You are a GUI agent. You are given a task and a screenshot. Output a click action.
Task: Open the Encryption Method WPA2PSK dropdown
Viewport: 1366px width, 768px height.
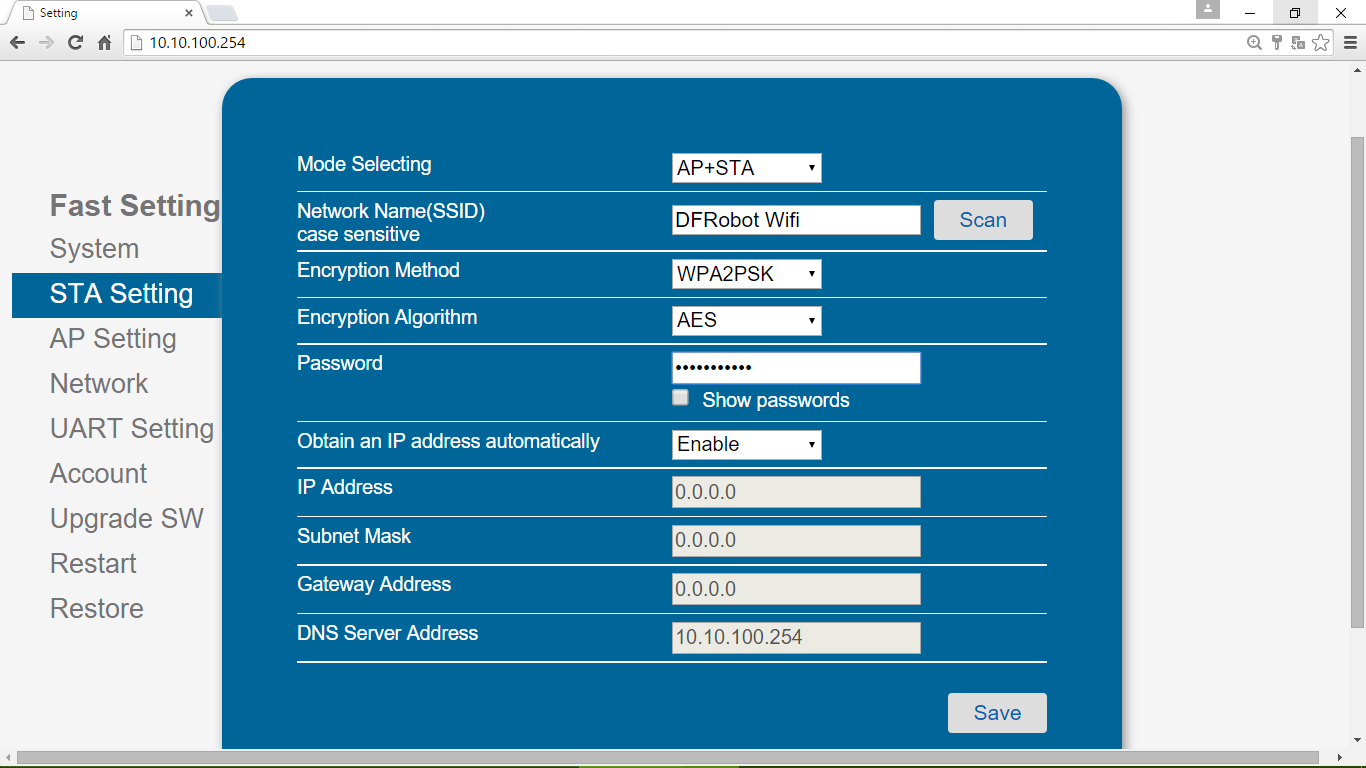[747, 273]
